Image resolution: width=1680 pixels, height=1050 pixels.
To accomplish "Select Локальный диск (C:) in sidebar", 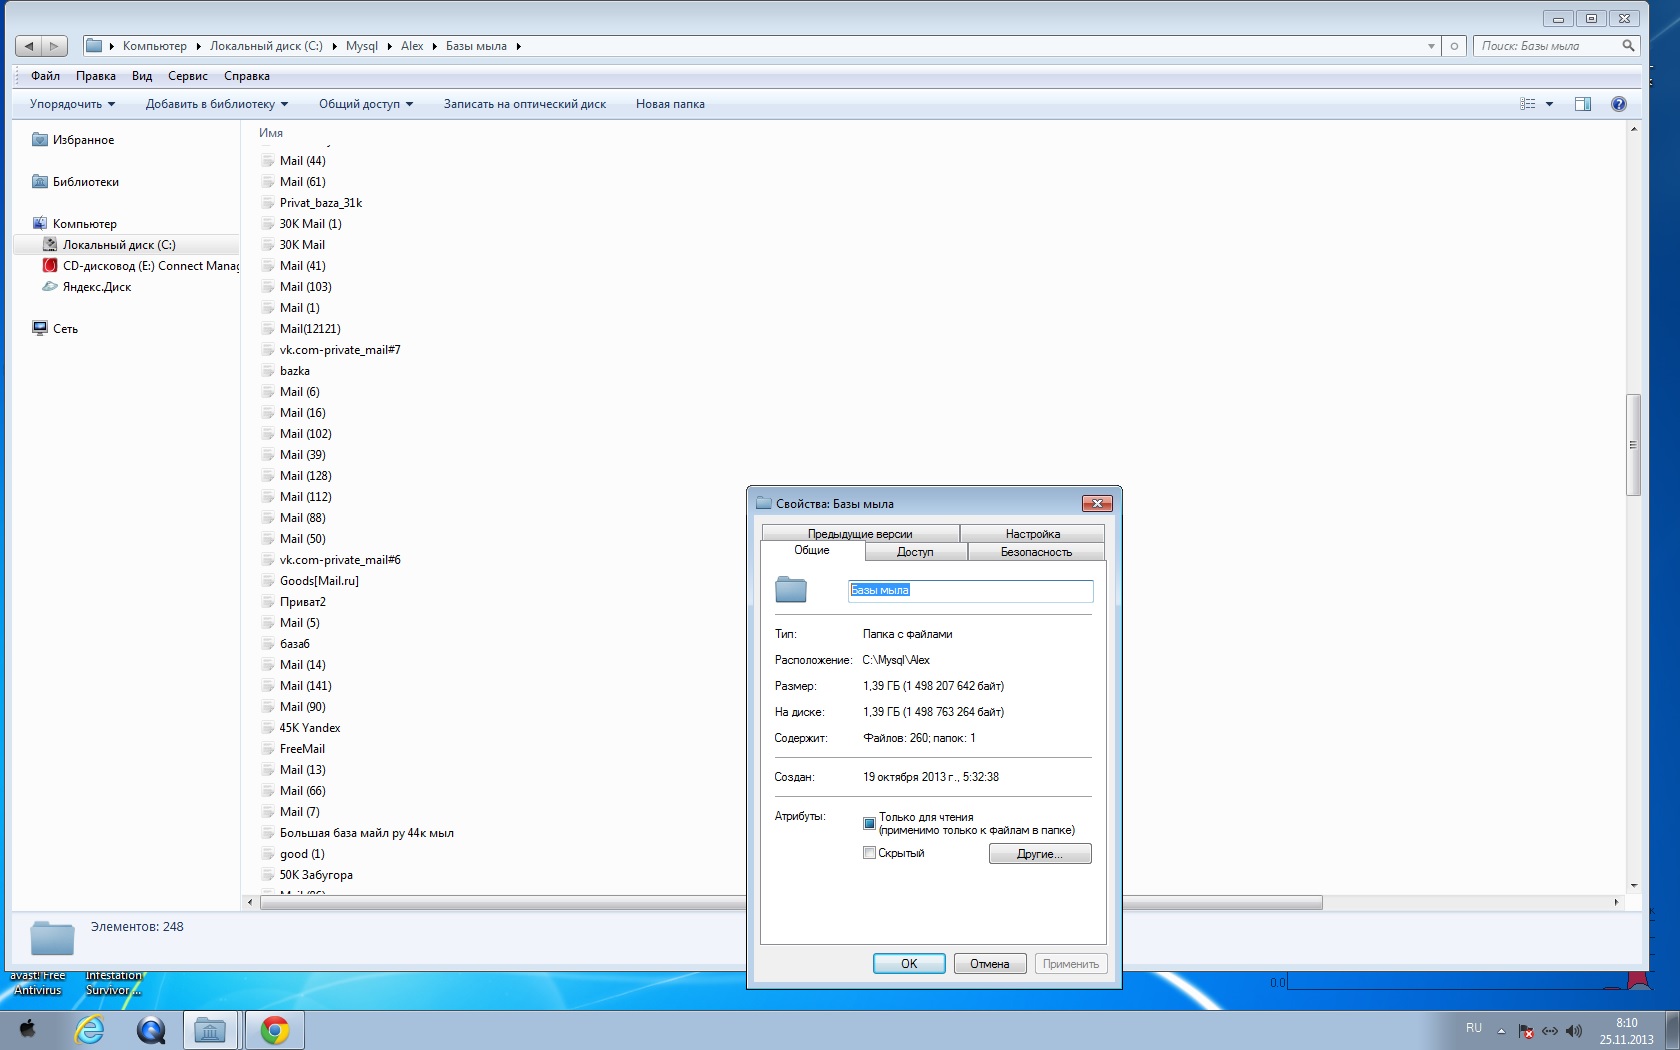I will pos(119,245).
